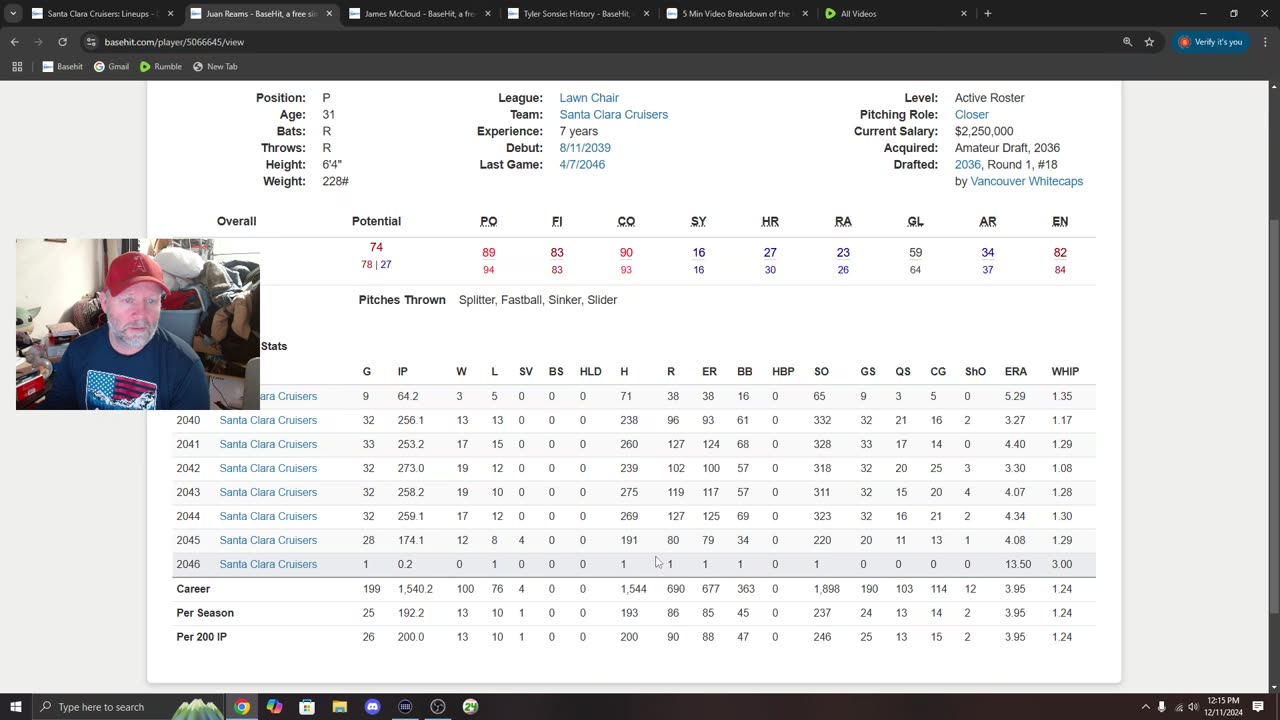1280x720 pixels.
Task: Close the James McCloud tab
Action: click(488, 14)
